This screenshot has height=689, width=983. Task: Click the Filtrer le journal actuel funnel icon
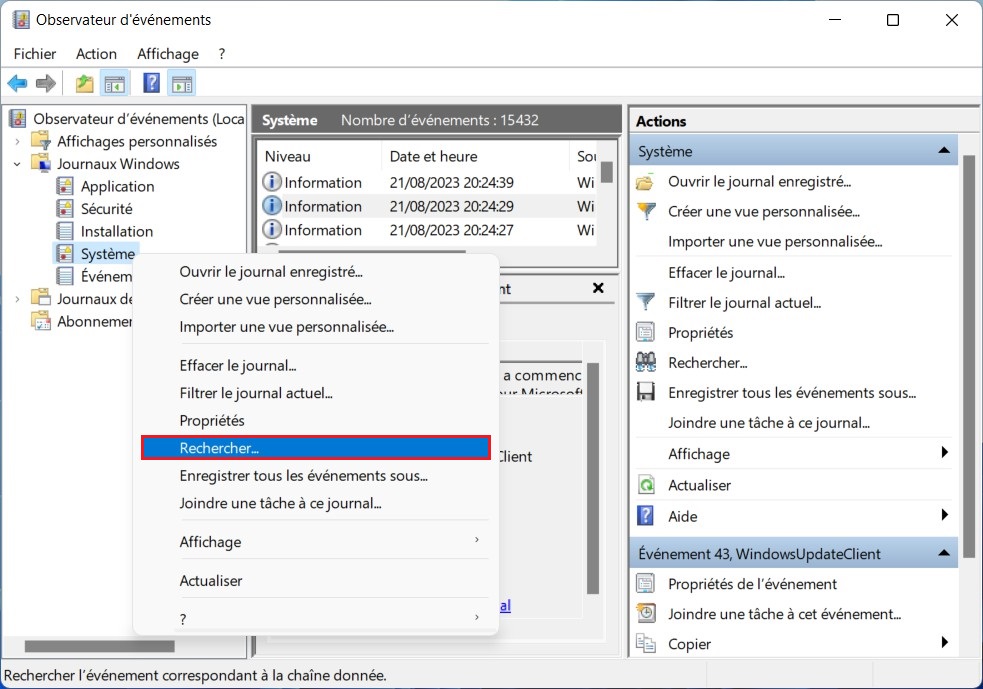tap(646, 302)
